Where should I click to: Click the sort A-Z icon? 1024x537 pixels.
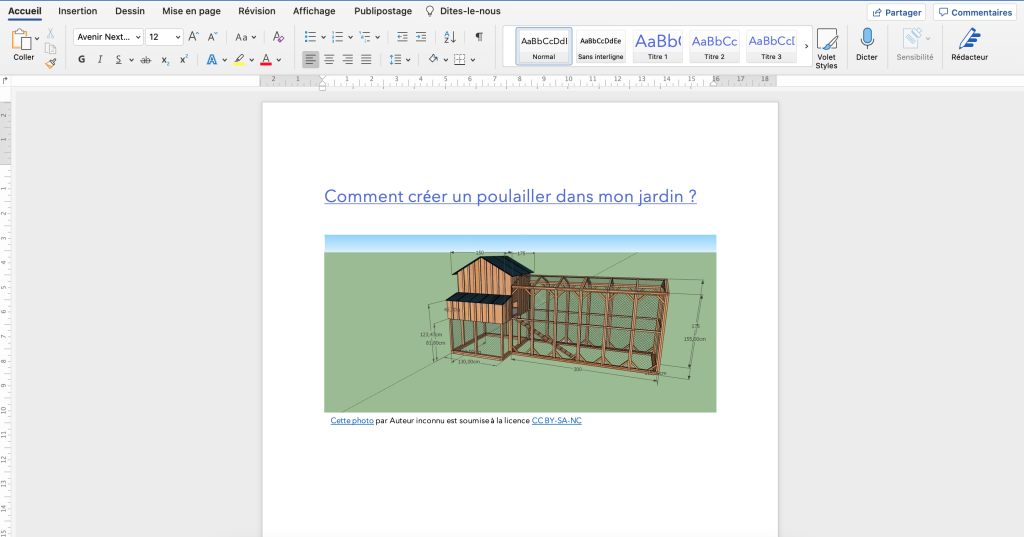point(450,37)
